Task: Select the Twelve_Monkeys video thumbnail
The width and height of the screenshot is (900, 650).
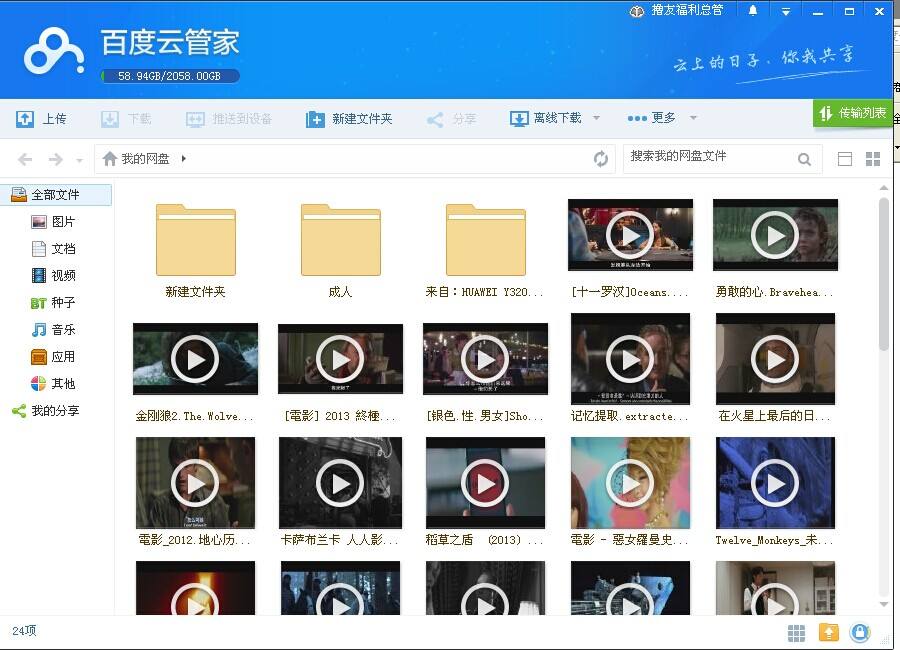Action: pyautogui.click(x=775, y=483)
